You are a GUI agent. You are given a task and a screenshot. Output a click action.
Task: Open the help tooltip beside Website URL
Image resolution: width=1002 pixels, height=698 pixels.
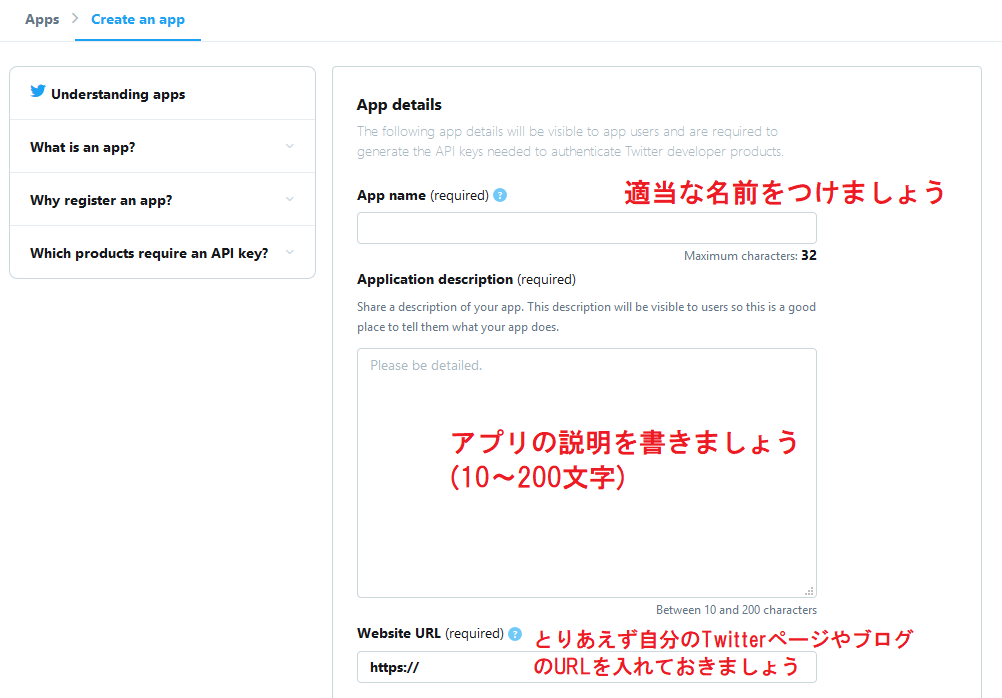tap(515, 634)
